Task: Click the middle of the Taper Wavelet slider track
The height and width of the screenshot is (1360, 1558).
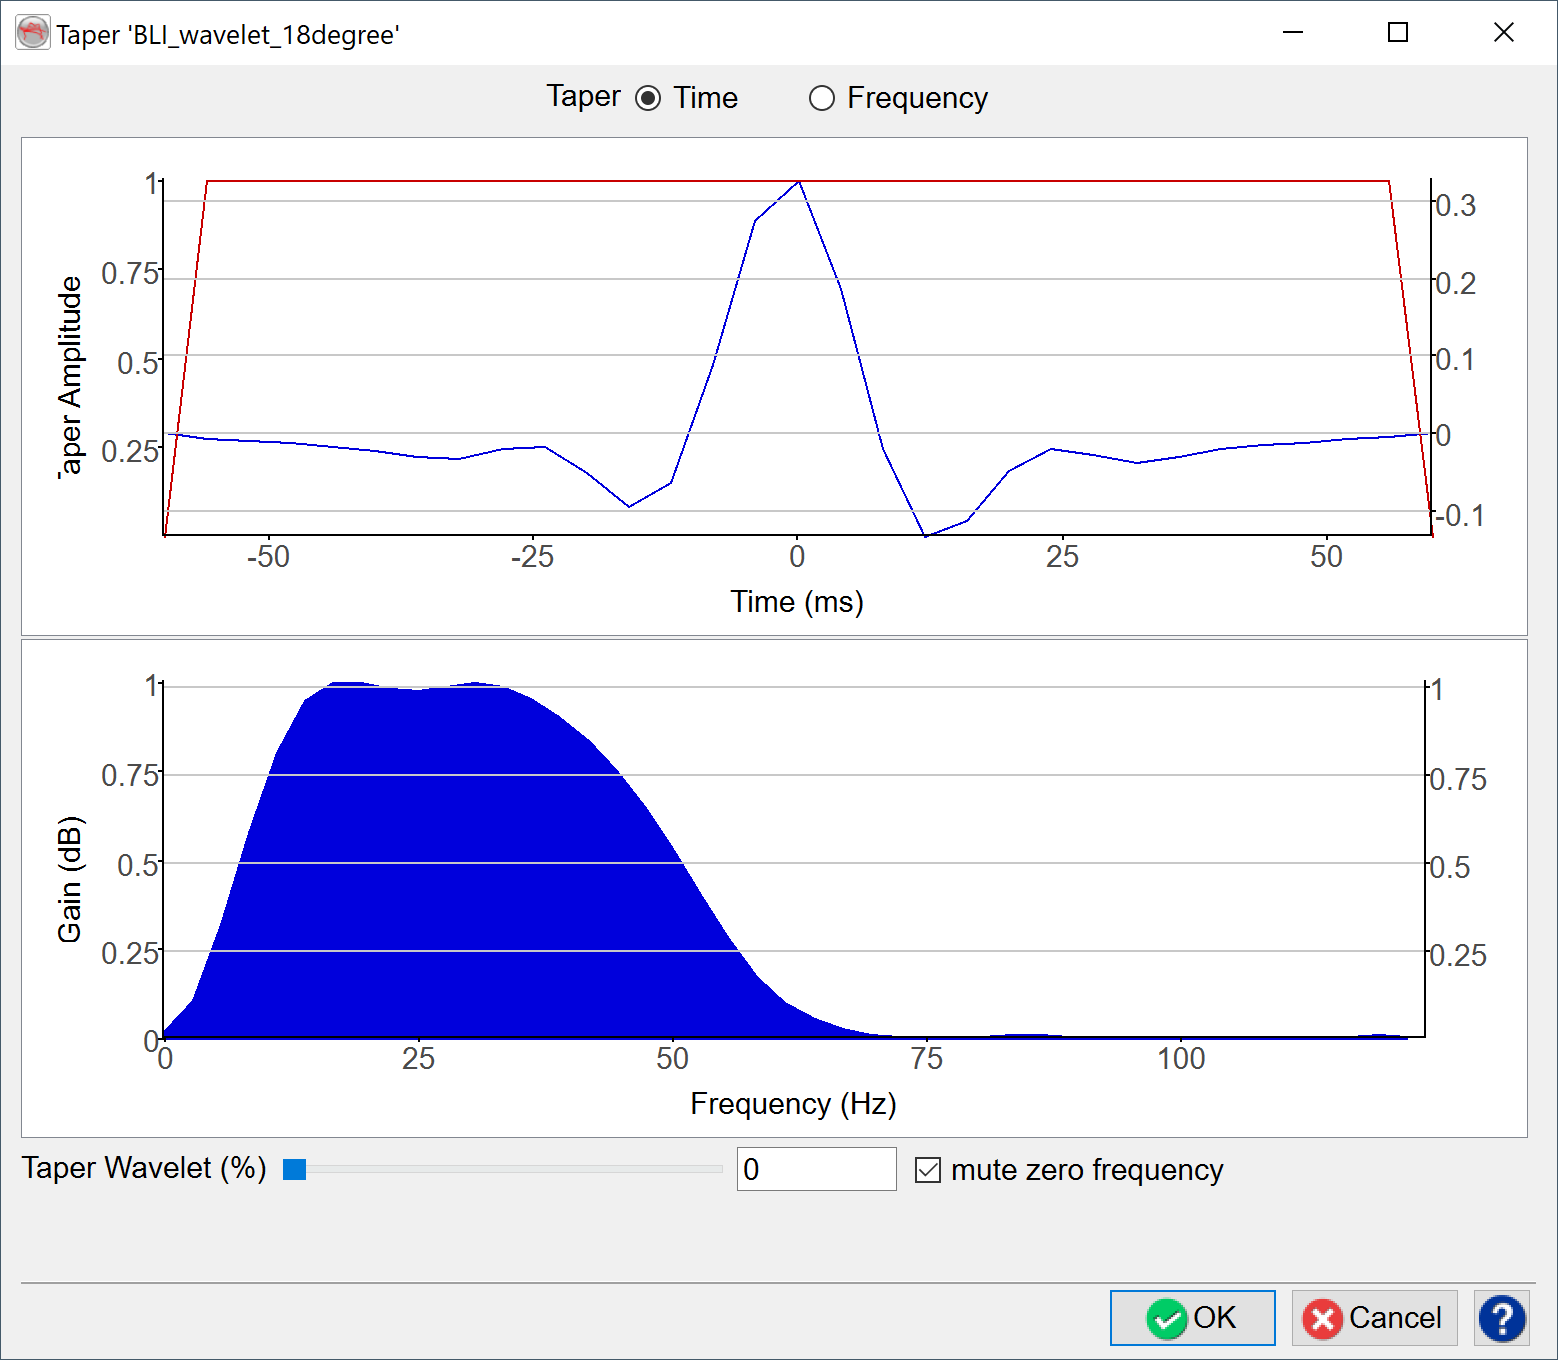Action: (503, 1169)
